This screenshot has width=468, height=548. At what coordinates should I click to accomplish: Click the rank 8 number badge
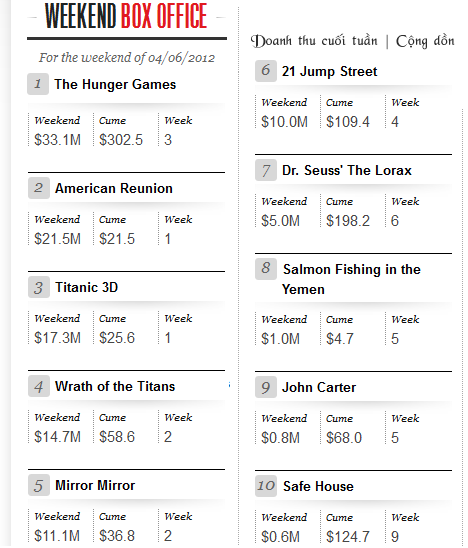click(x=266, y=269)
